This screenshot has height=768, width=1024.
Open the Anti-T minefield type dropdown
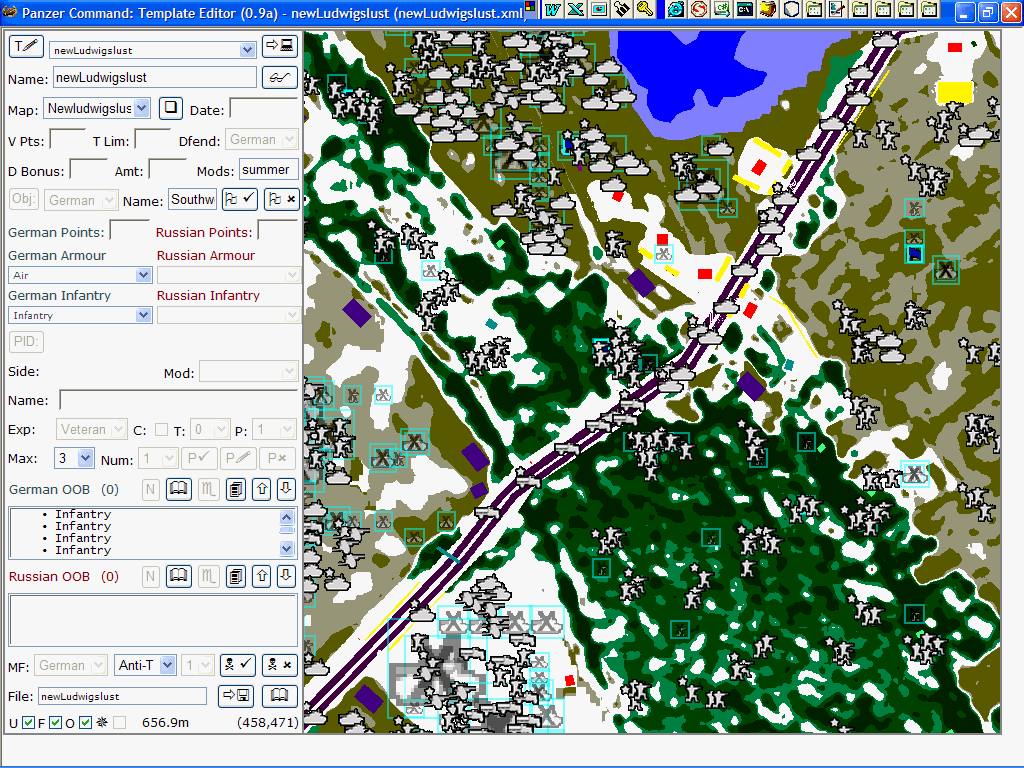coord(167,665)
